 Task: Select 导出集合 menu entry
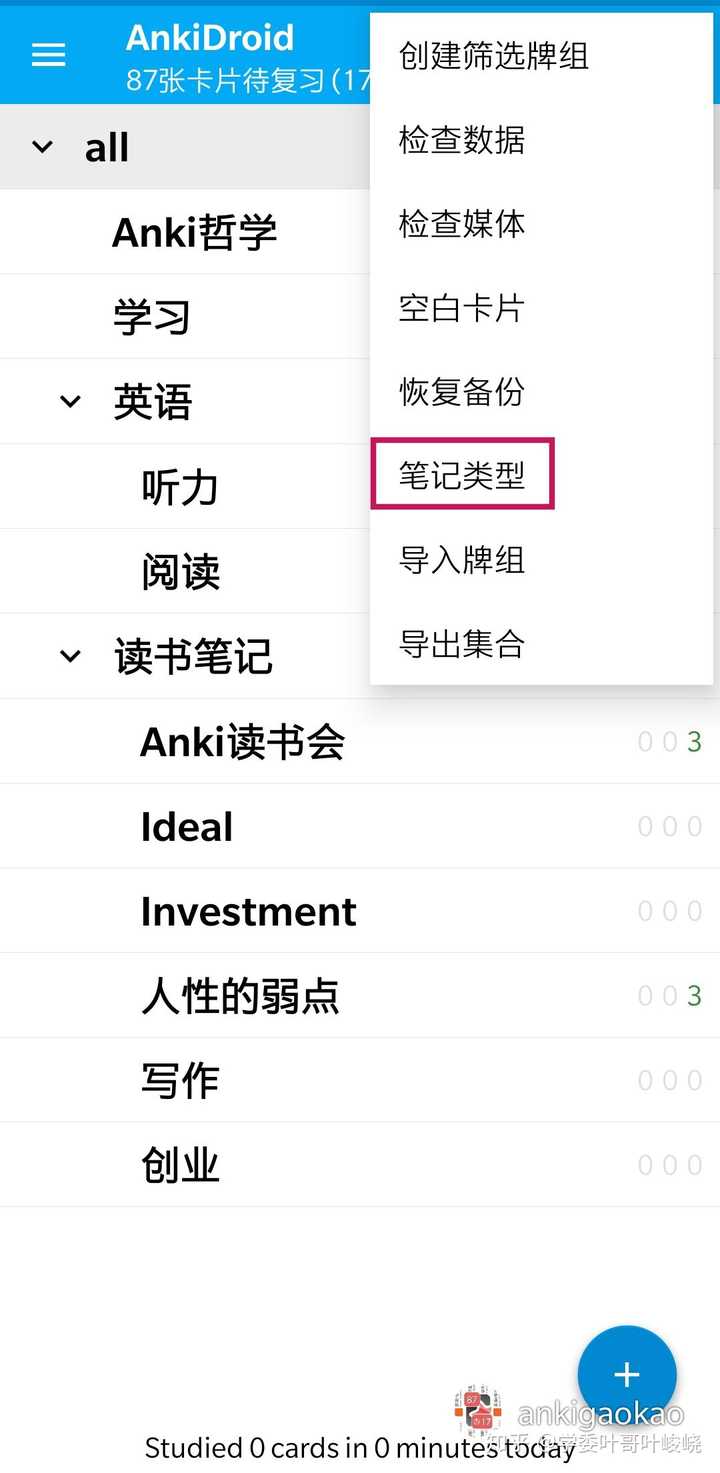tap(462, 644)
